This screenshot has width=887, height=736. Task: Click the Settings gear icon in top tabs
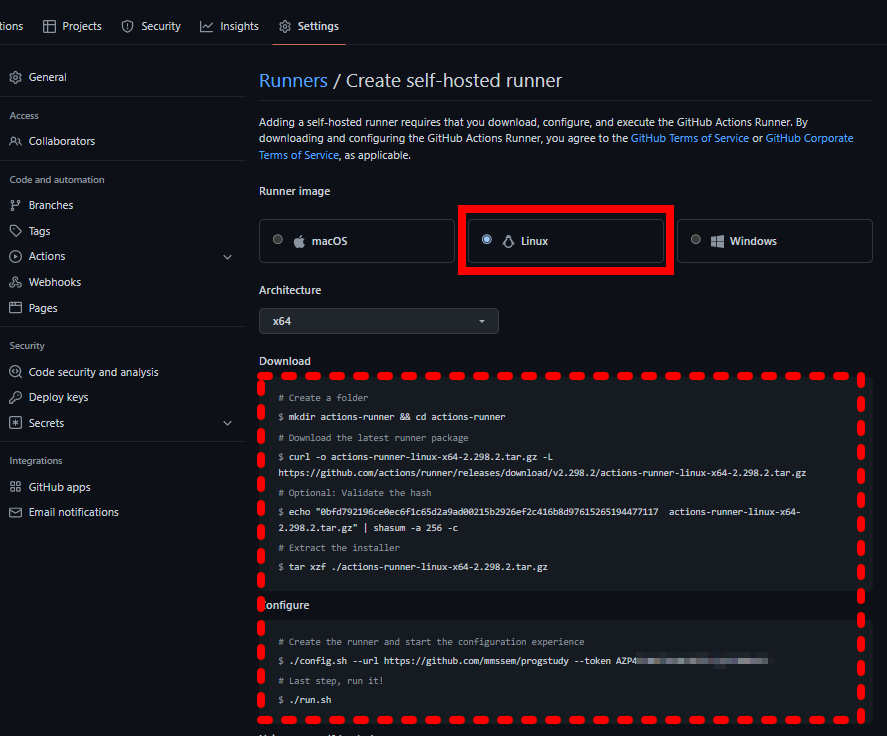[285, 27]
